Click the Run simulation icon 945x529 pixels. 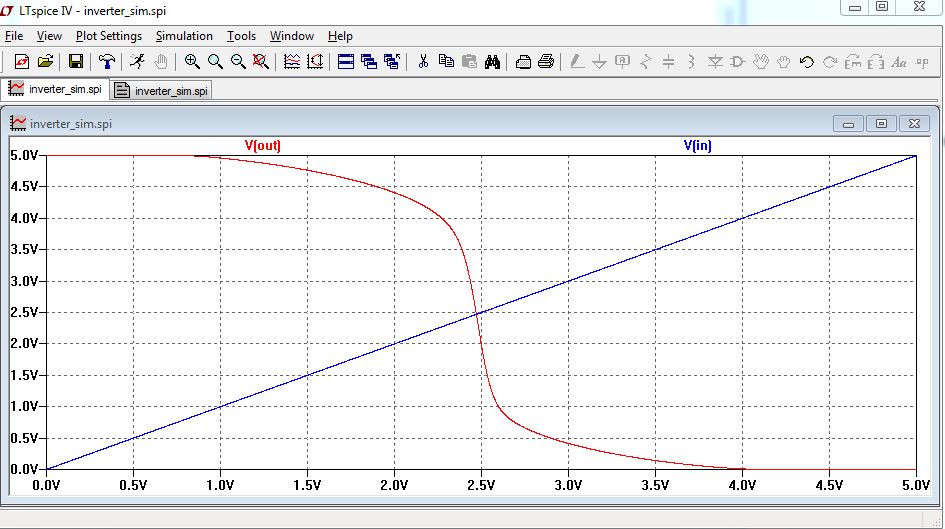138,62
